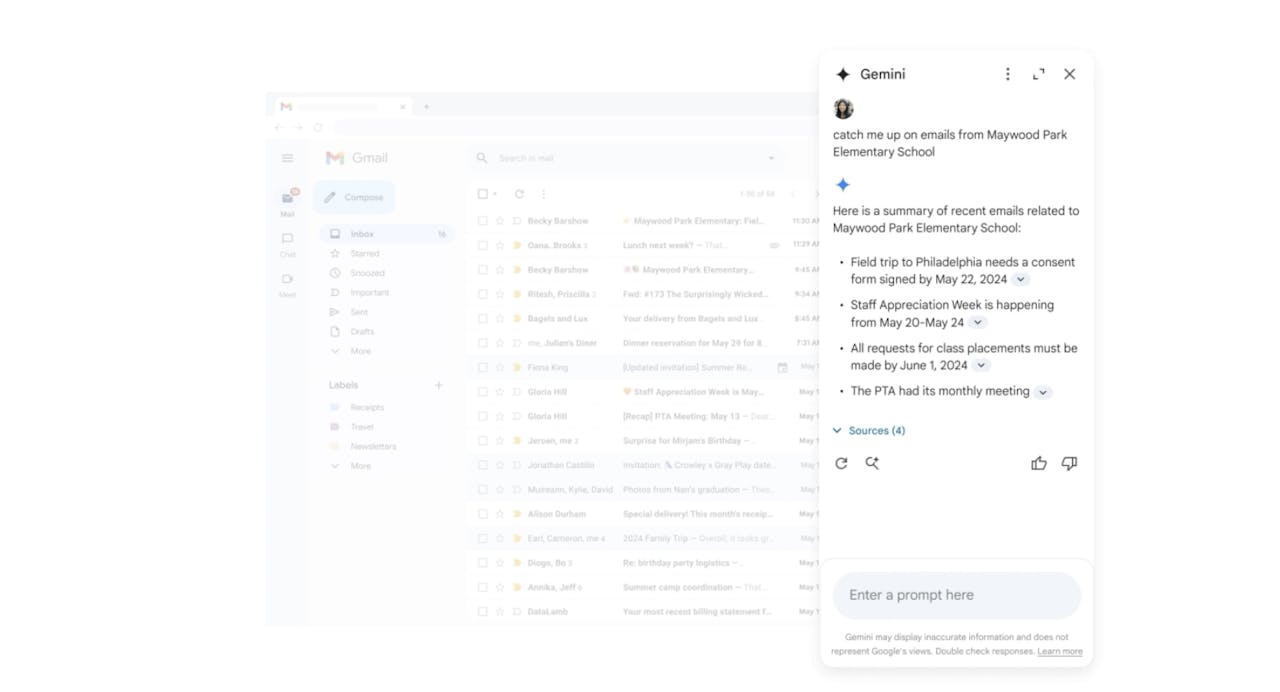The image size is (1280, 692).
Task: Open the Gmail main menu hamburger icon
Action: tap(287, 158)
